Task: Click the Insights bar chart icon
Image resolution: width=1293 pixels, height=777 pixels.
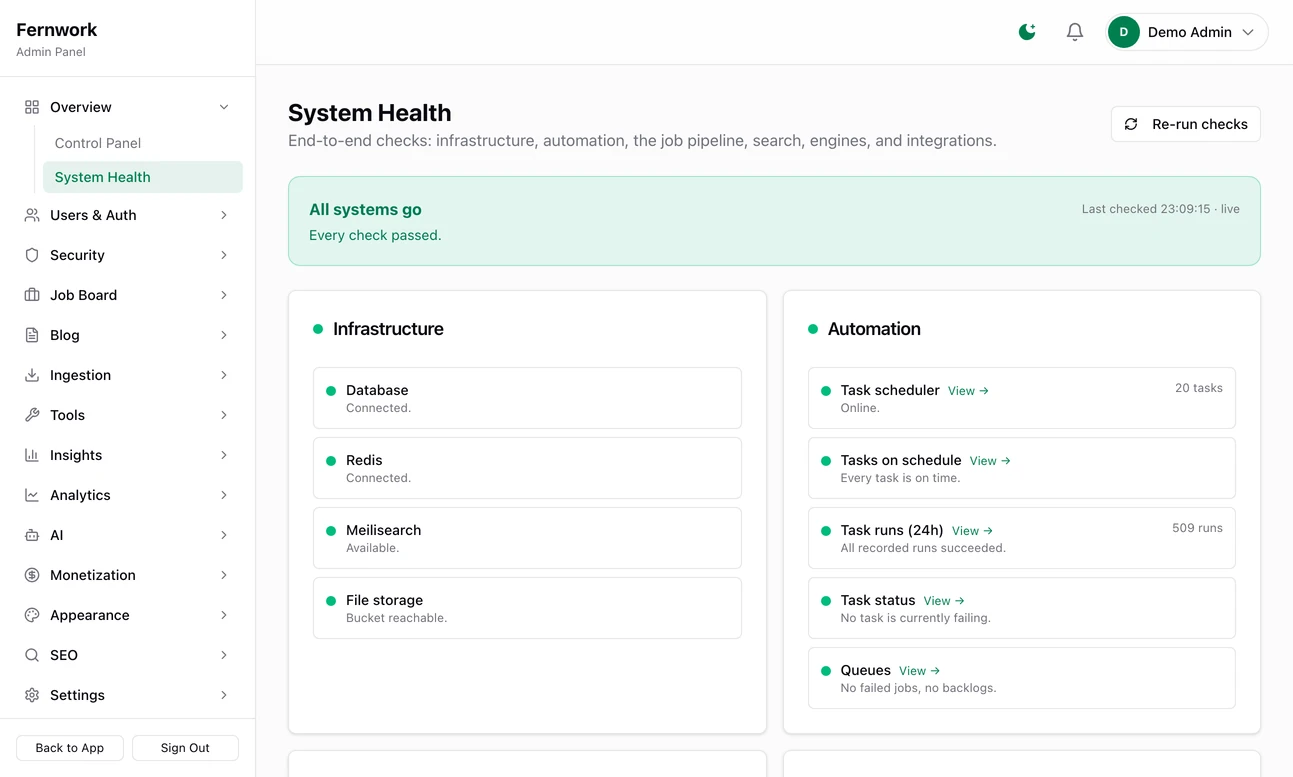Action: tap(32, 455)
